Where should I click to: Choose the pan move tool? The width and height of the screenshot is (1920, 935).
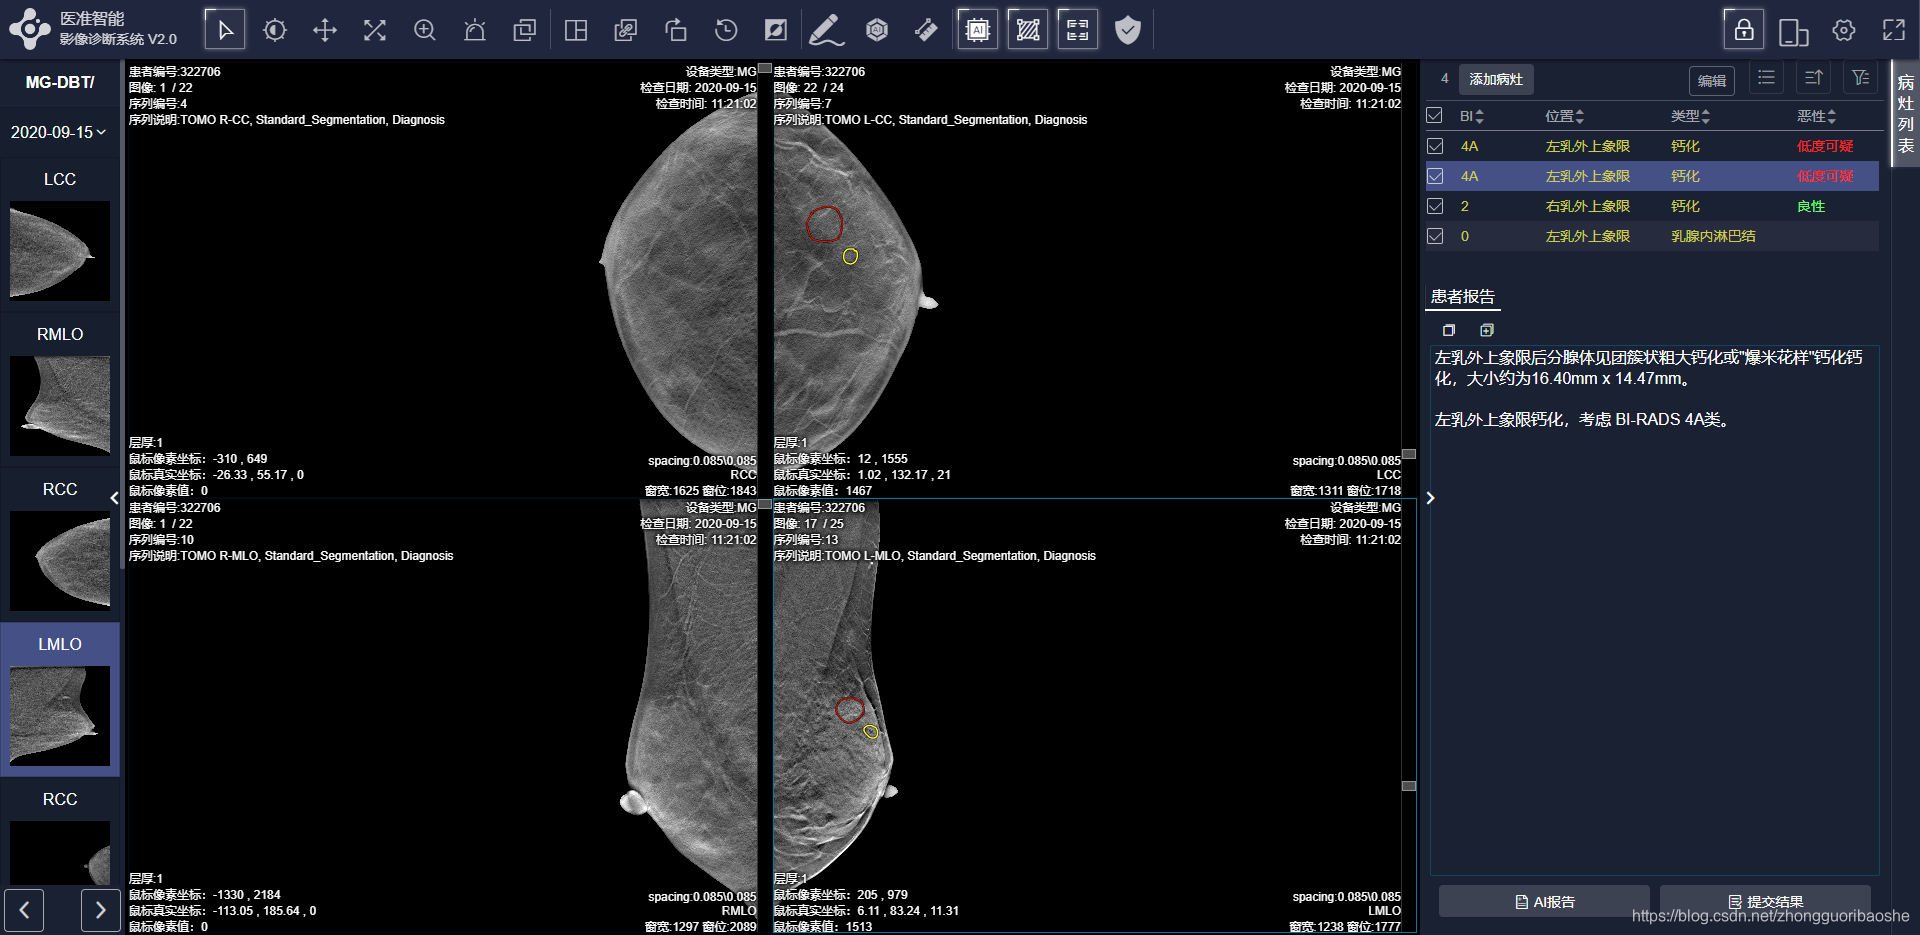point(325,30)
